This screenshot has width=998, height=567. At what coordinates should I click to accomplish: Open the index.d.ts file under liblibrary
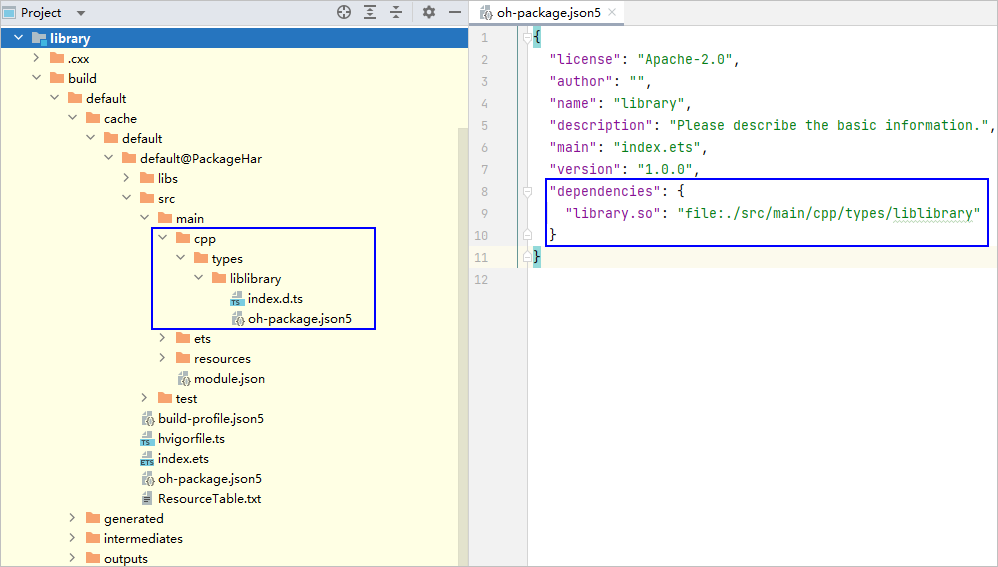point(275,298)
